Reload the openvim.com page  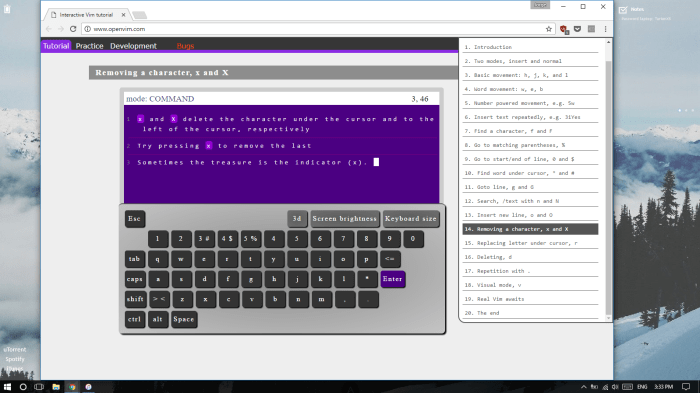tap(73, 29)
